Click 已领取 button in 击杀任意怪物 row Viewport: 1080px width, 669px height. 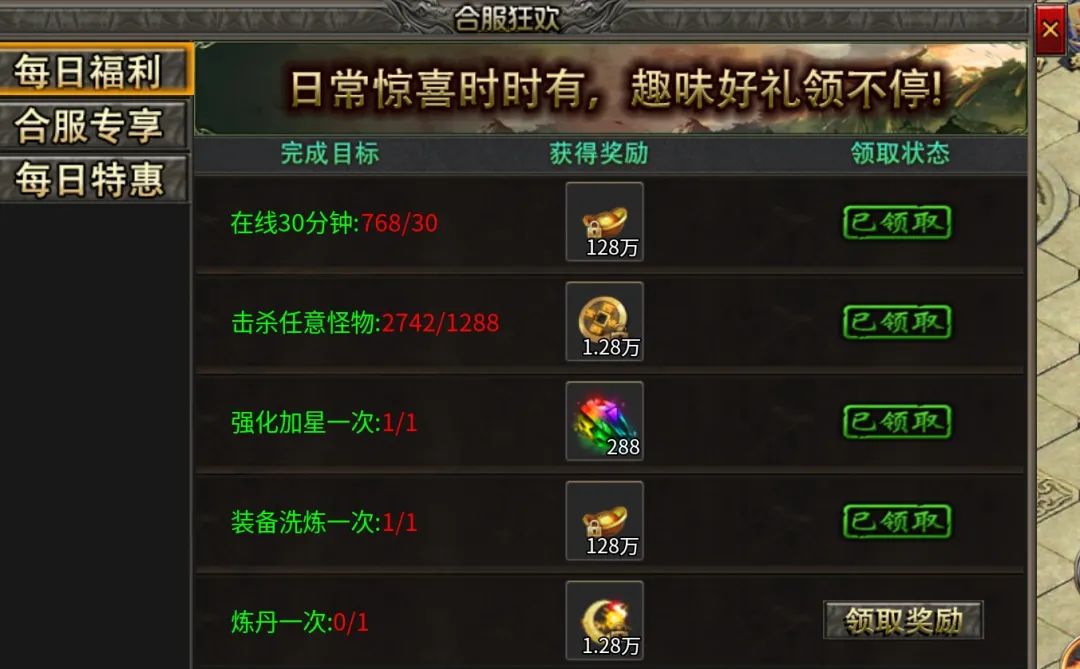tap(897, 322)
